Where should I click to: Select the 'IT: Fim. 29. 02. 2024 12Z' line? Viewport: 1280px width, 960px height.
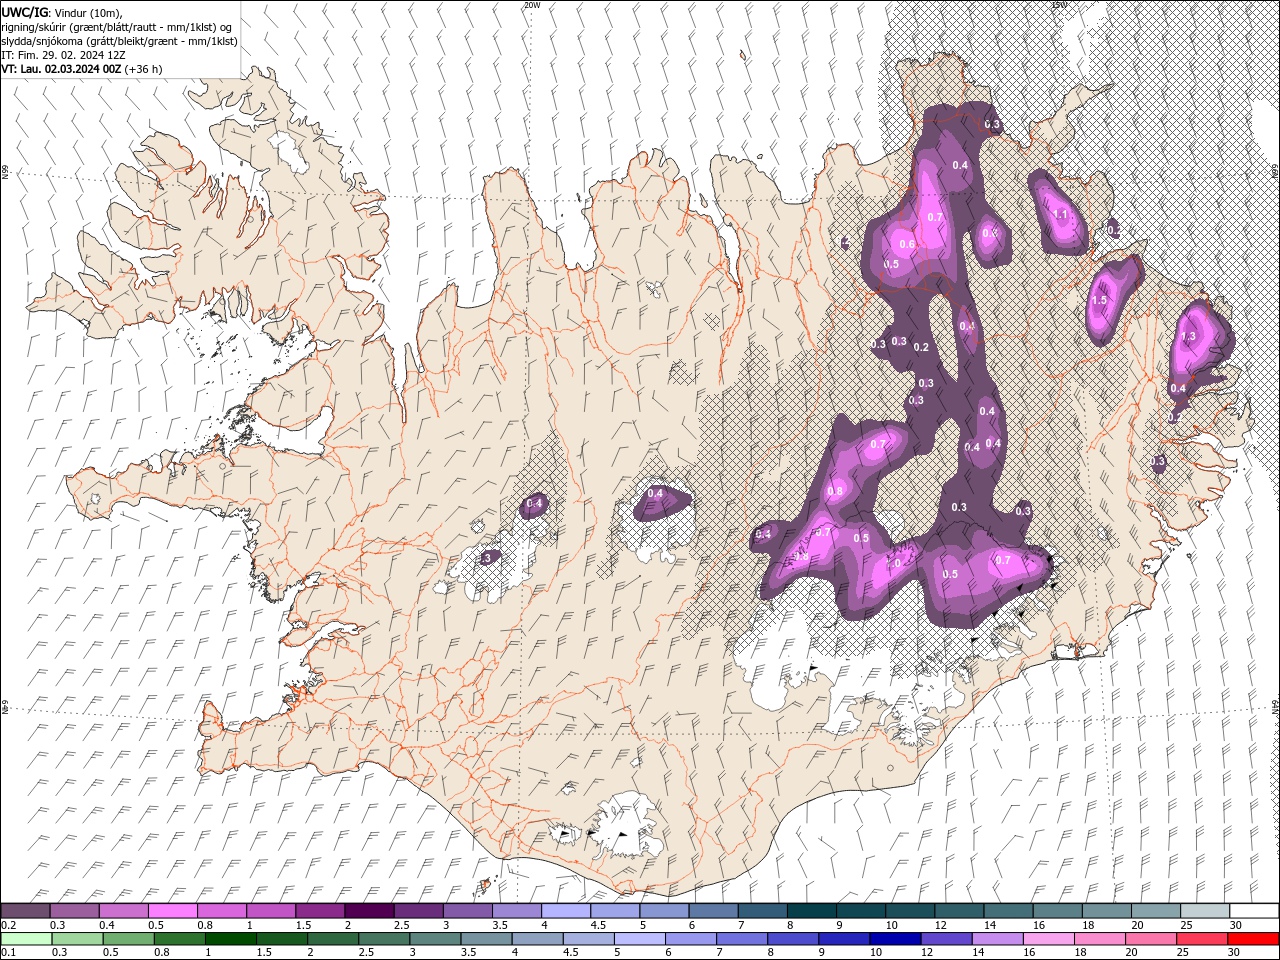64,55
